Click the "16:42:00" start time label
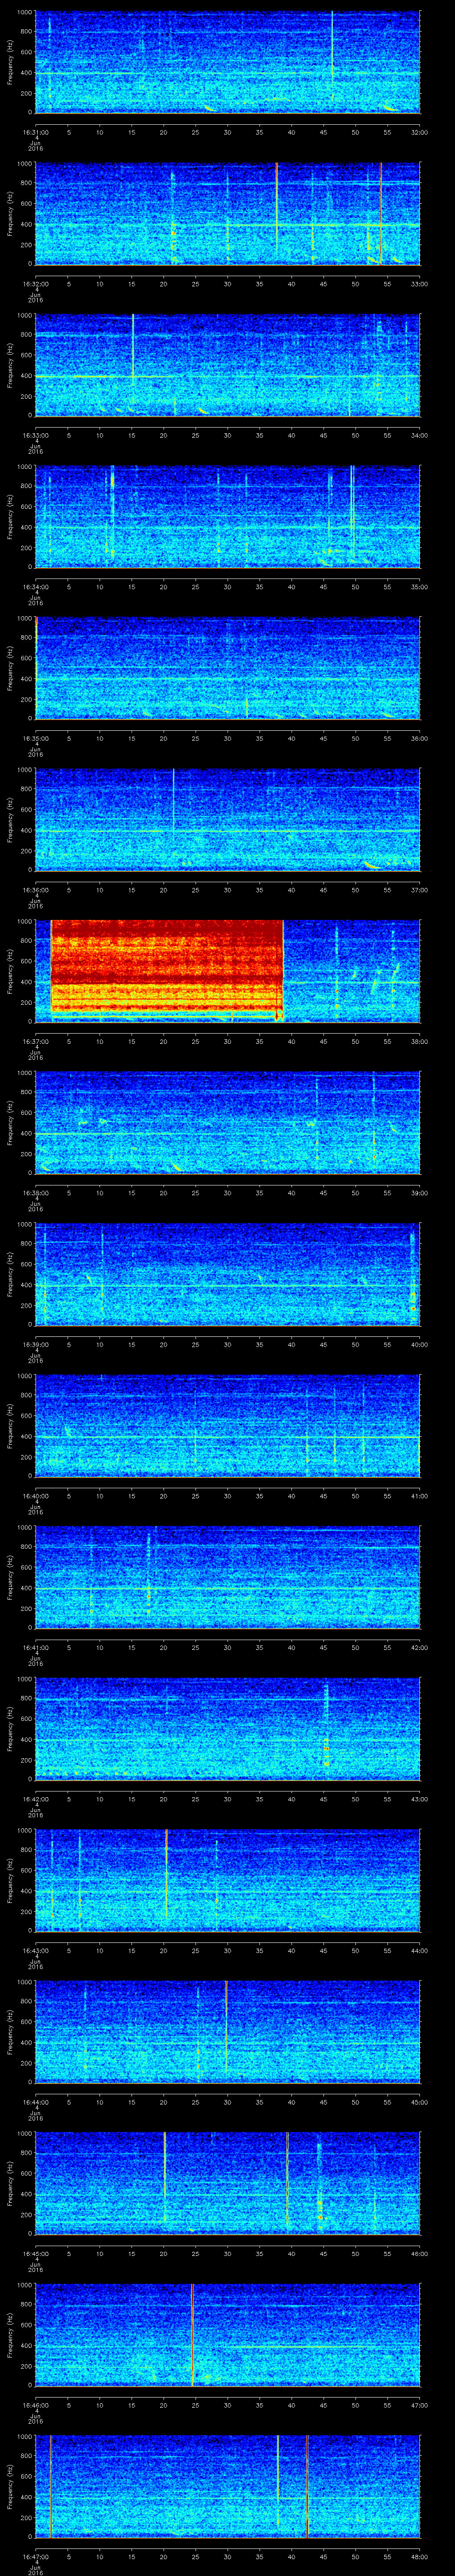The image size is (455, 2576). coord(35,1798)
